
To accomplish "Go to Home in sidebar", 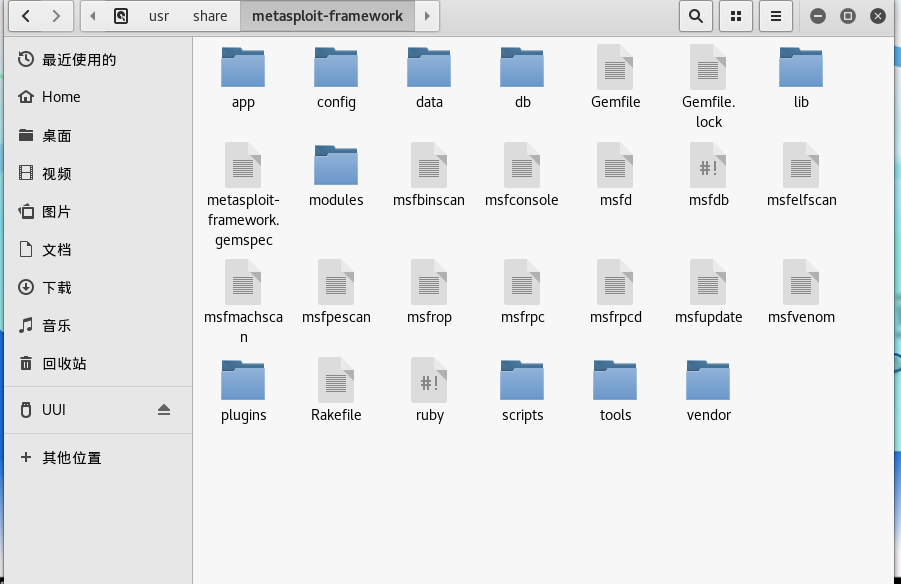I will point(98,97).
